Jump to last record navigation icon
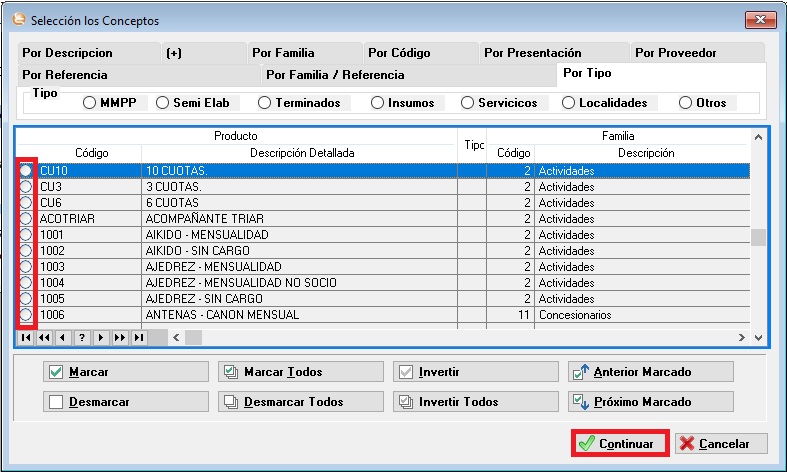787x472 pixels. tap(138, 338)
